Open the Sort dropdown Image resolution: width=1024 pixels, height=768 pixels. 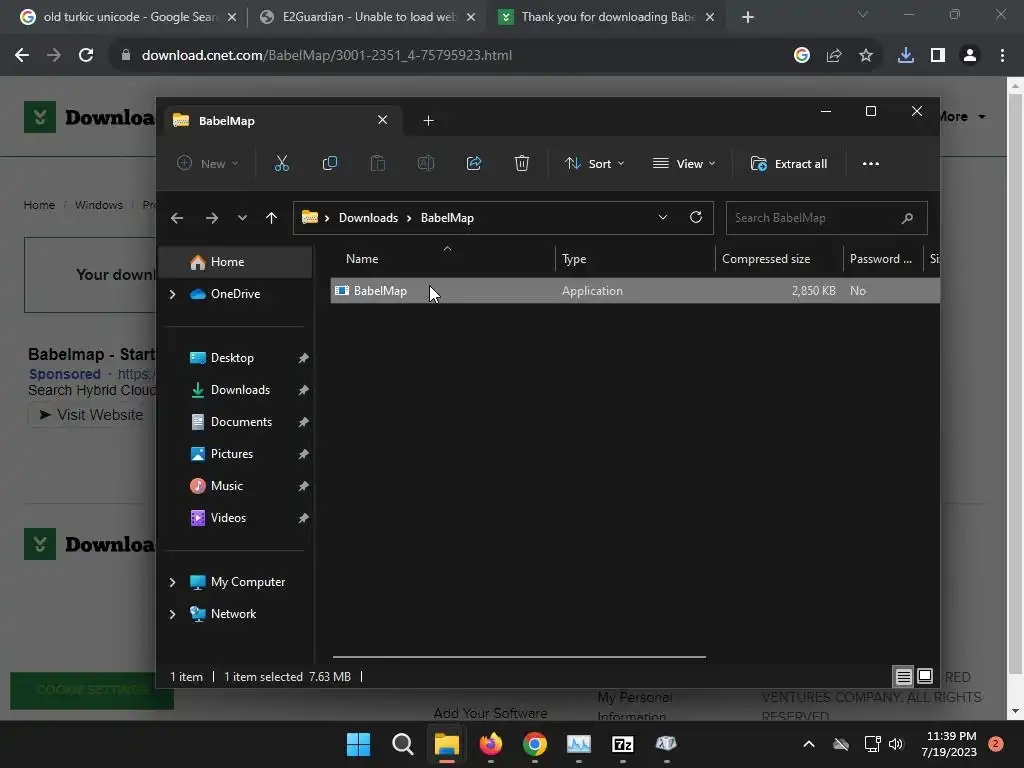click(594, 163)
